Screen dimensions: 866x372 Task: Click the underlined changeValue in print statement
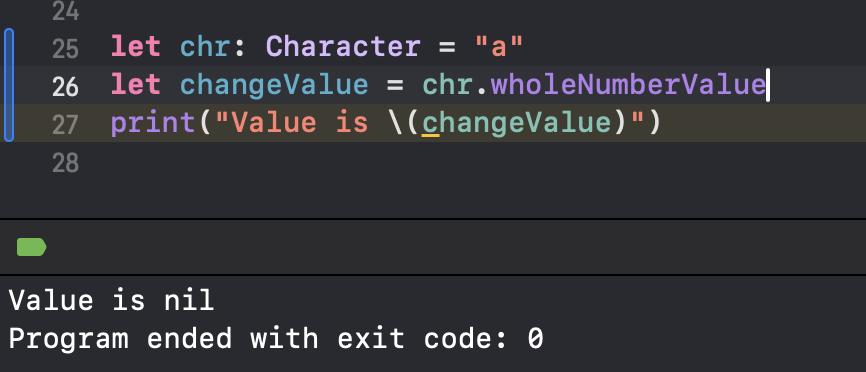click(x=517, y=123)
